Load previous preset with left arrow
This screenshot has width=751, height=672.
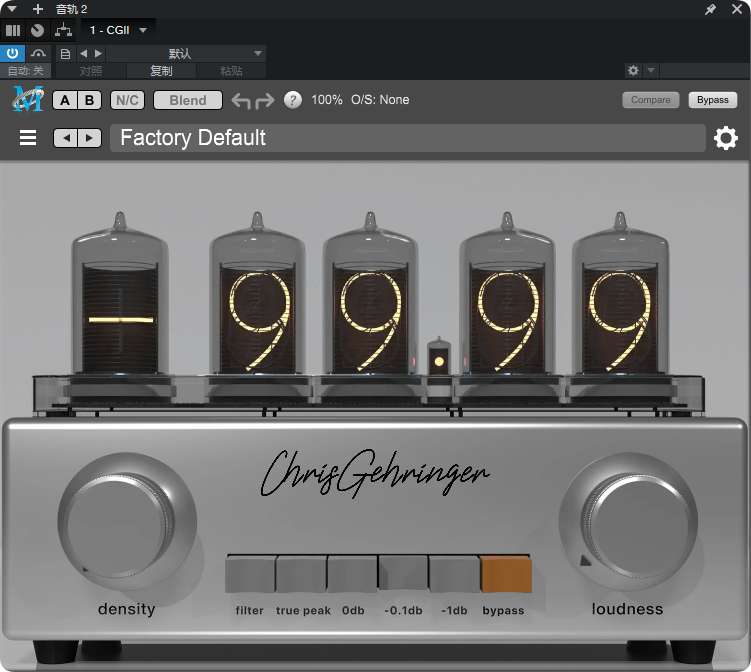coord(84,53)
